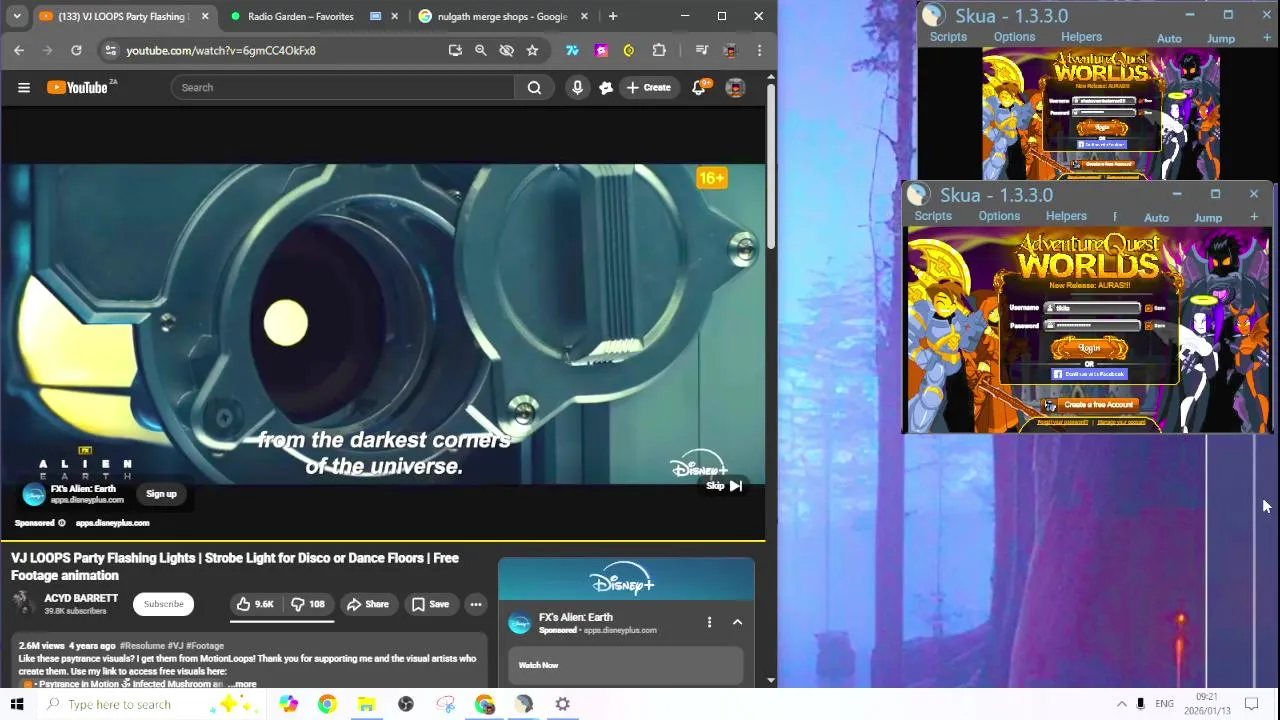Open Options menu in upper Skua window

pyautogui.click(x=1014, y=37)
